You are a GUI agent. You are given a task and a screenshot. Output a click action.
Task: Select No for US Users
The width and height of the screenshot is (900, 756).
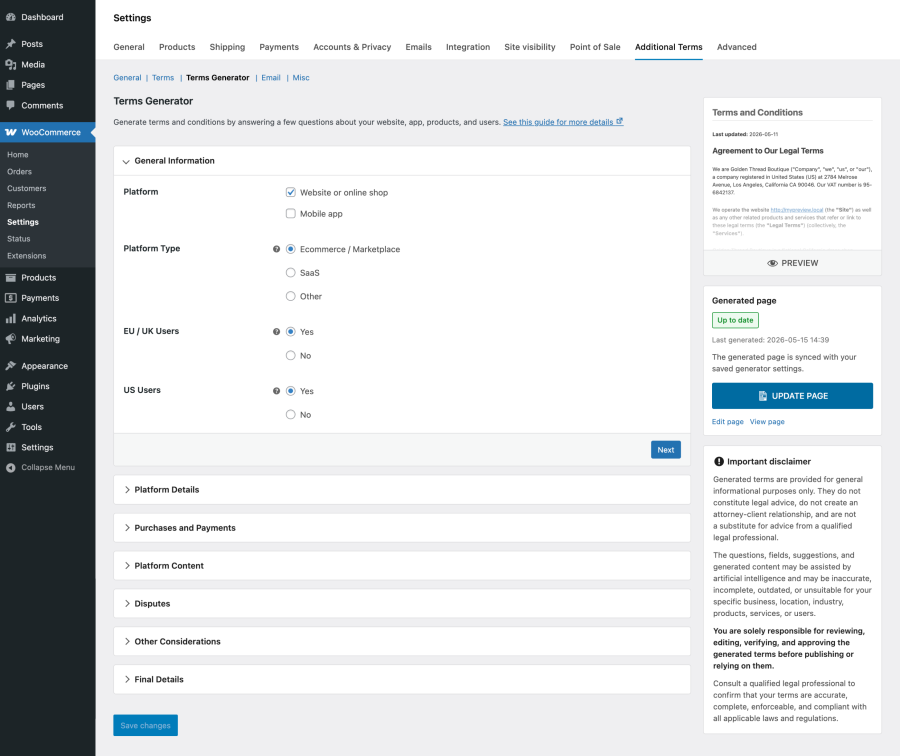coord(290,414)
